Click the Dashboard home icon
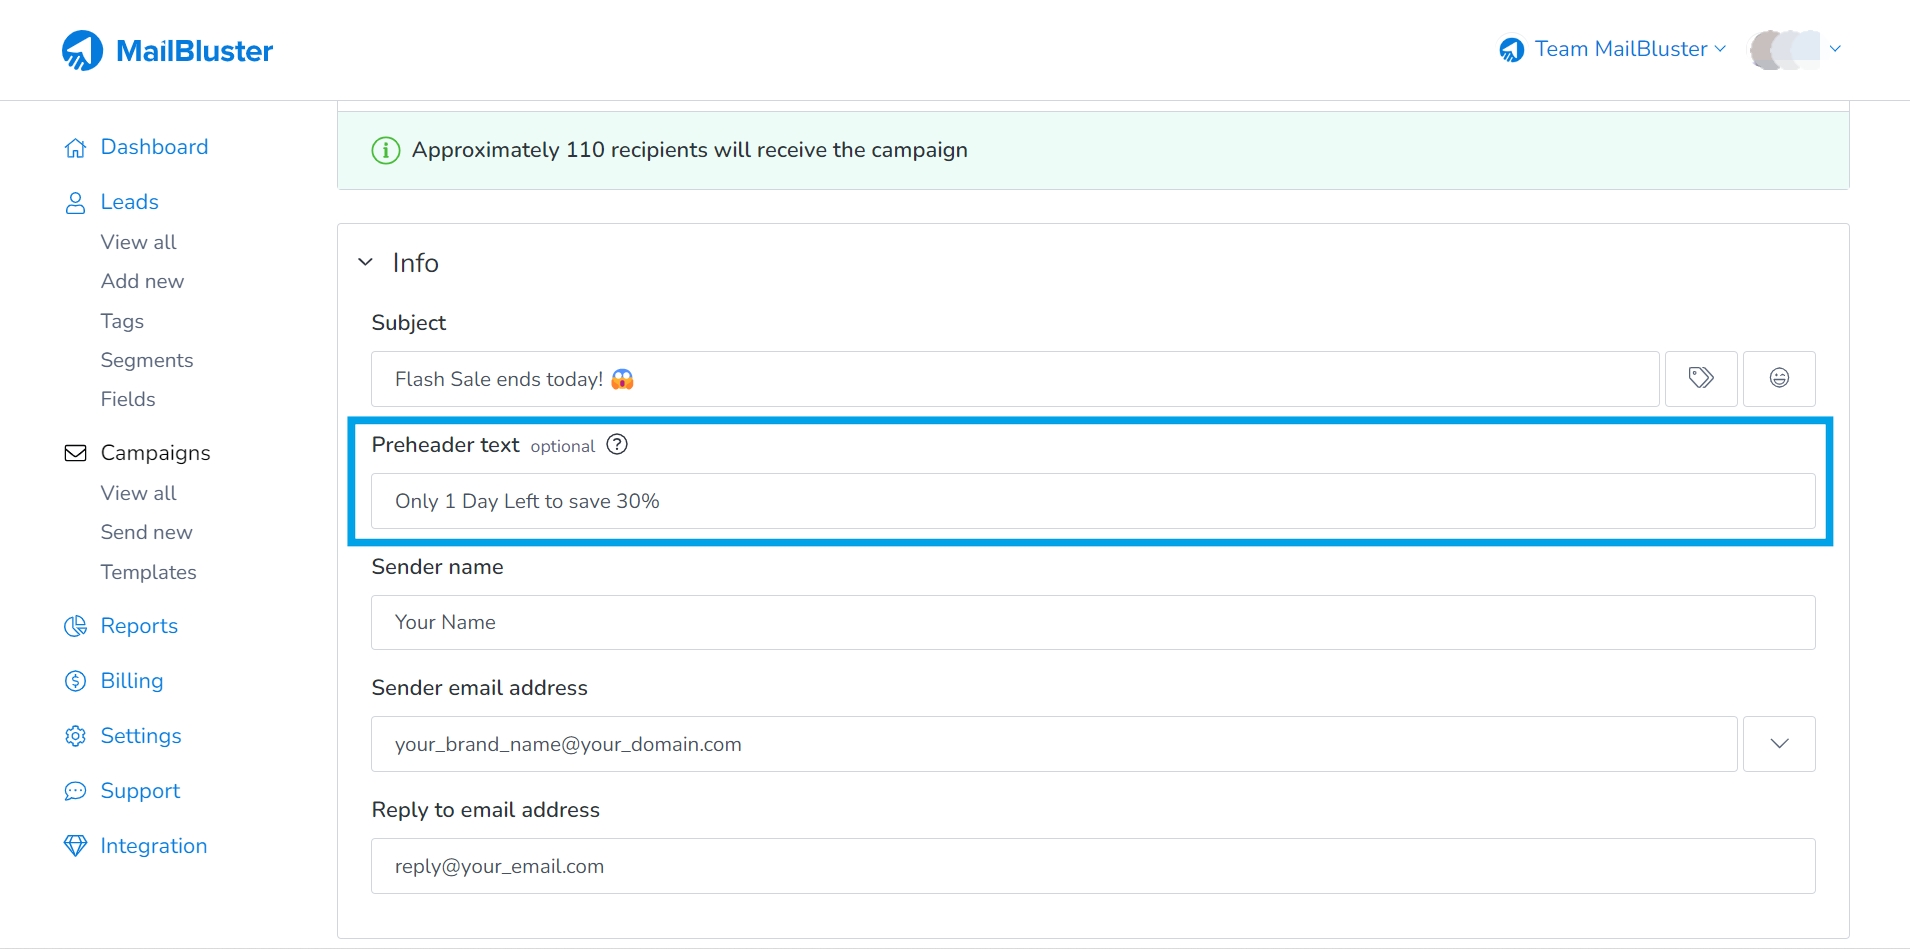 click(x=76, y=147)
